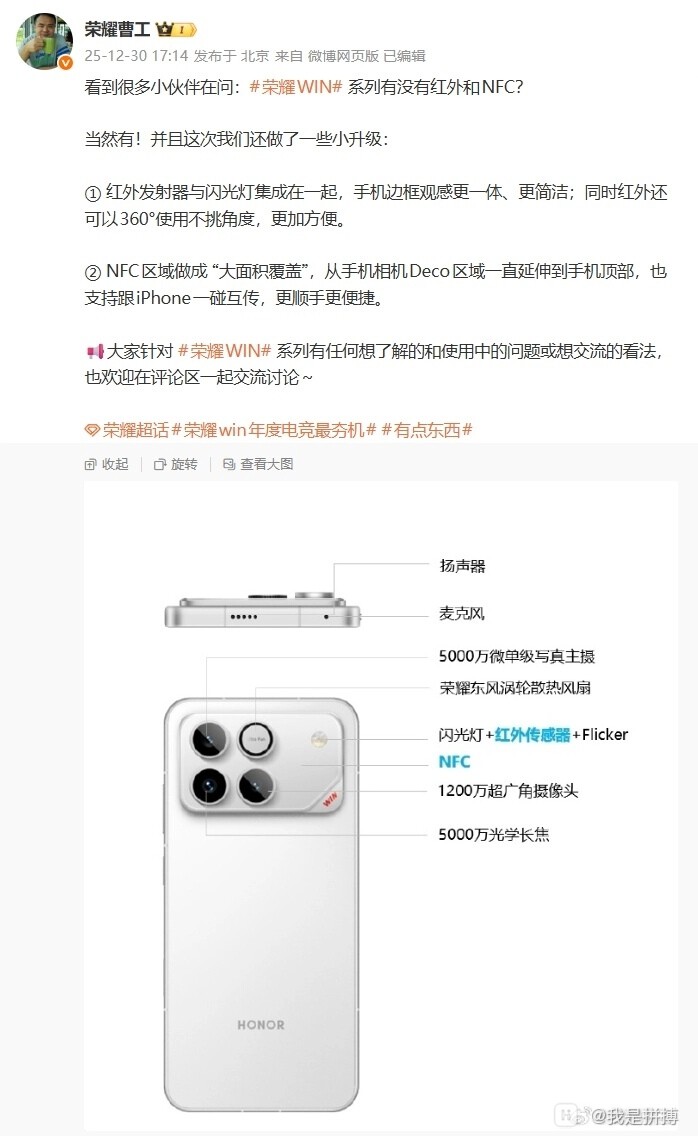The height and width of the screenshot is (1136, 698).
Task: Click the 收起 collapse text
Action: 115,464
